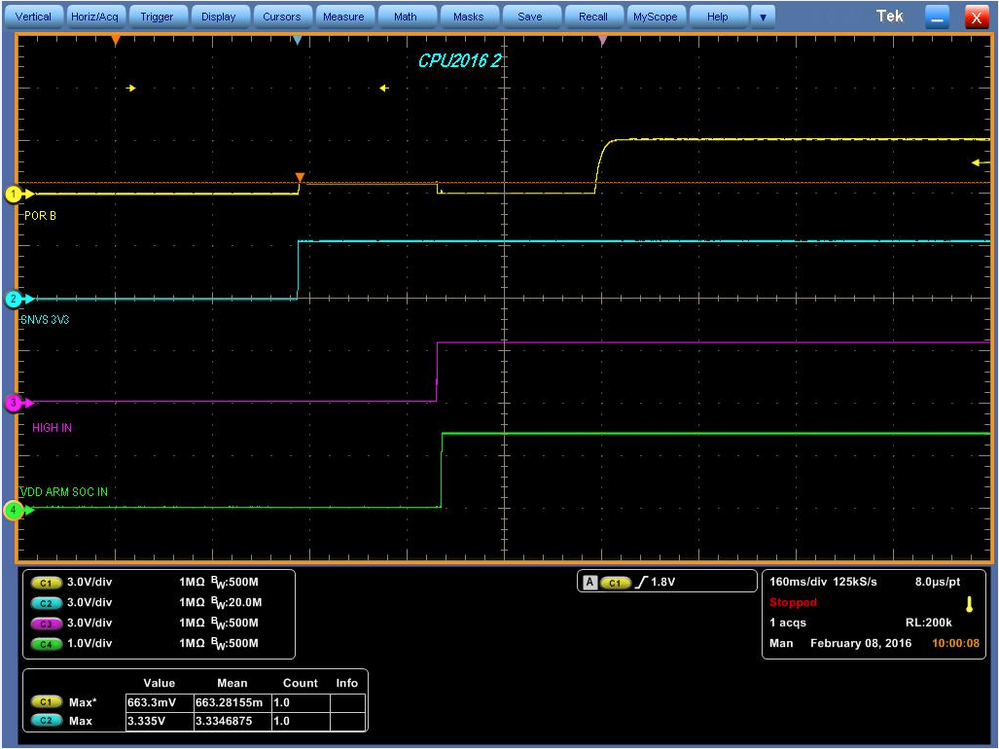Click the Save button

530,17
